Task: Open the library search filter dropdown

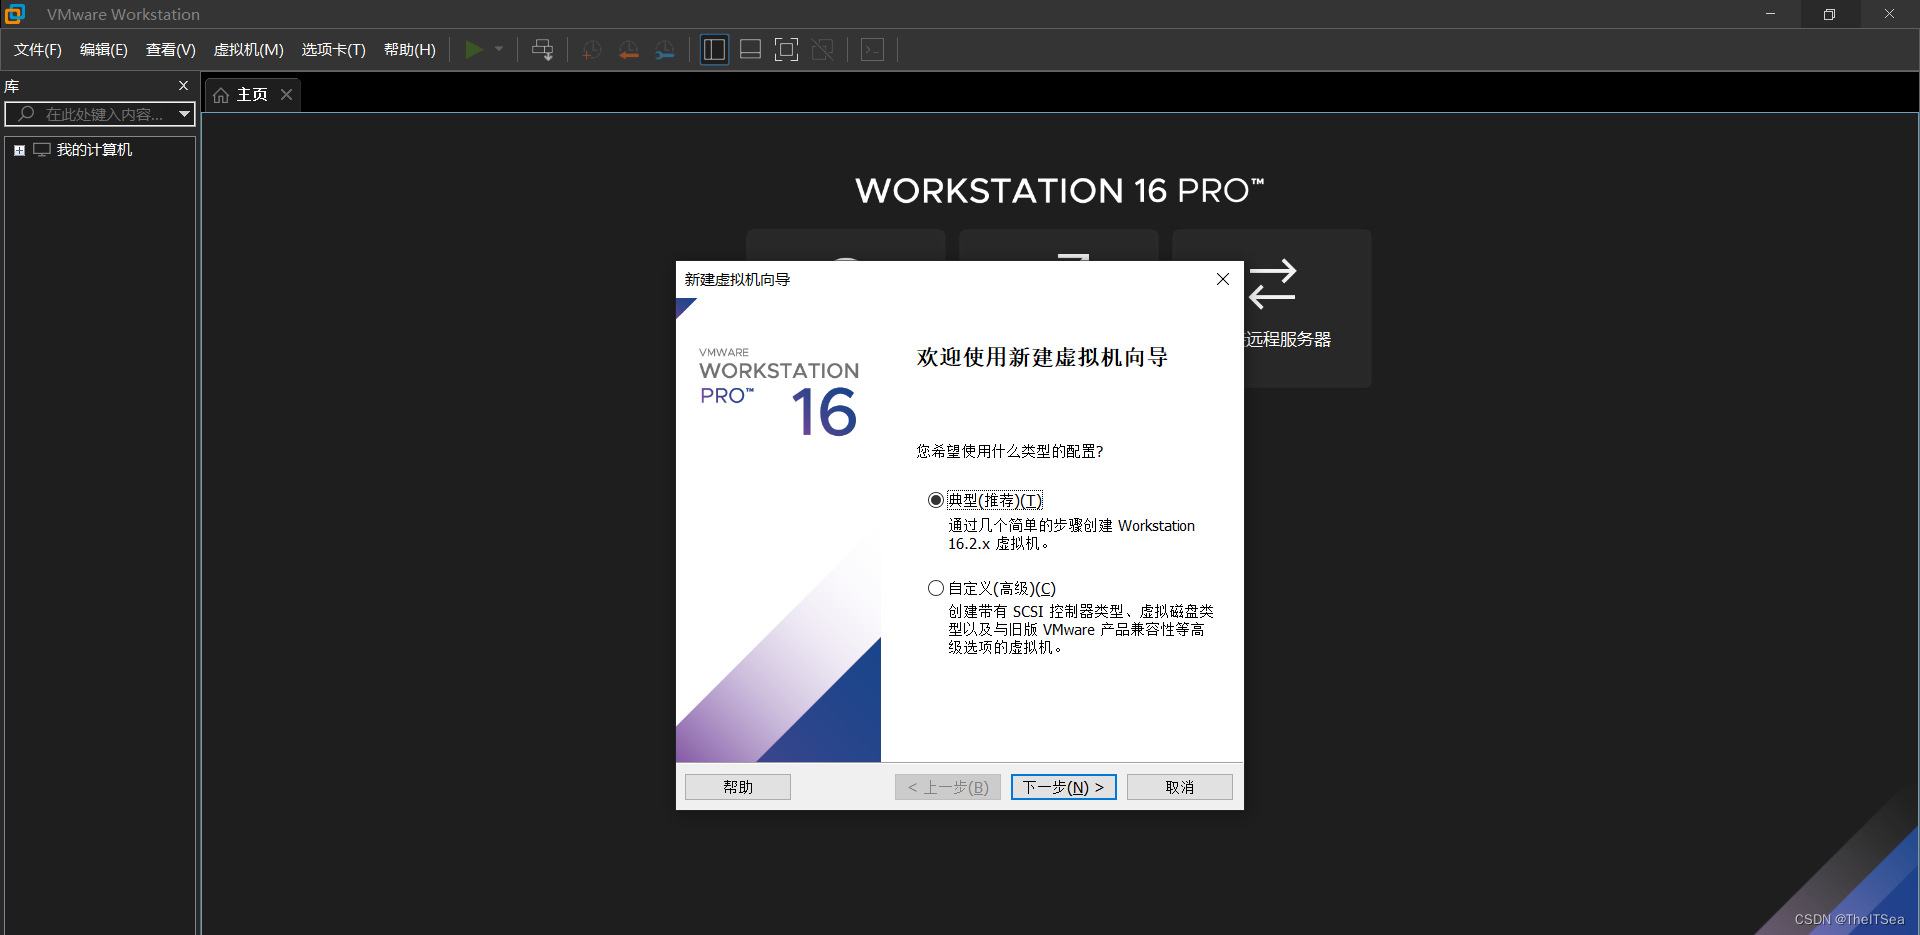Action: (185, 114)
